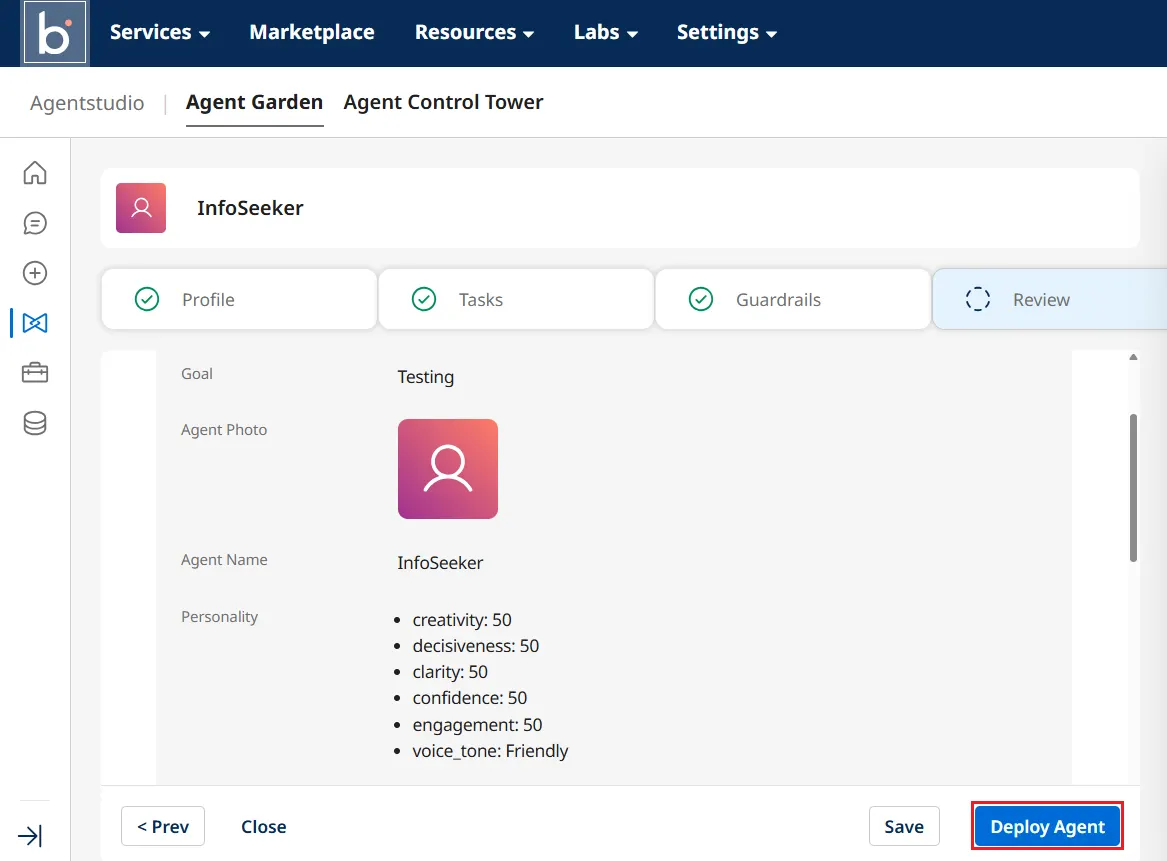The width and height of the screenshot is (1167, 861).
Task: Expand the Settings dropdown menu
Action: click(726, 33)
